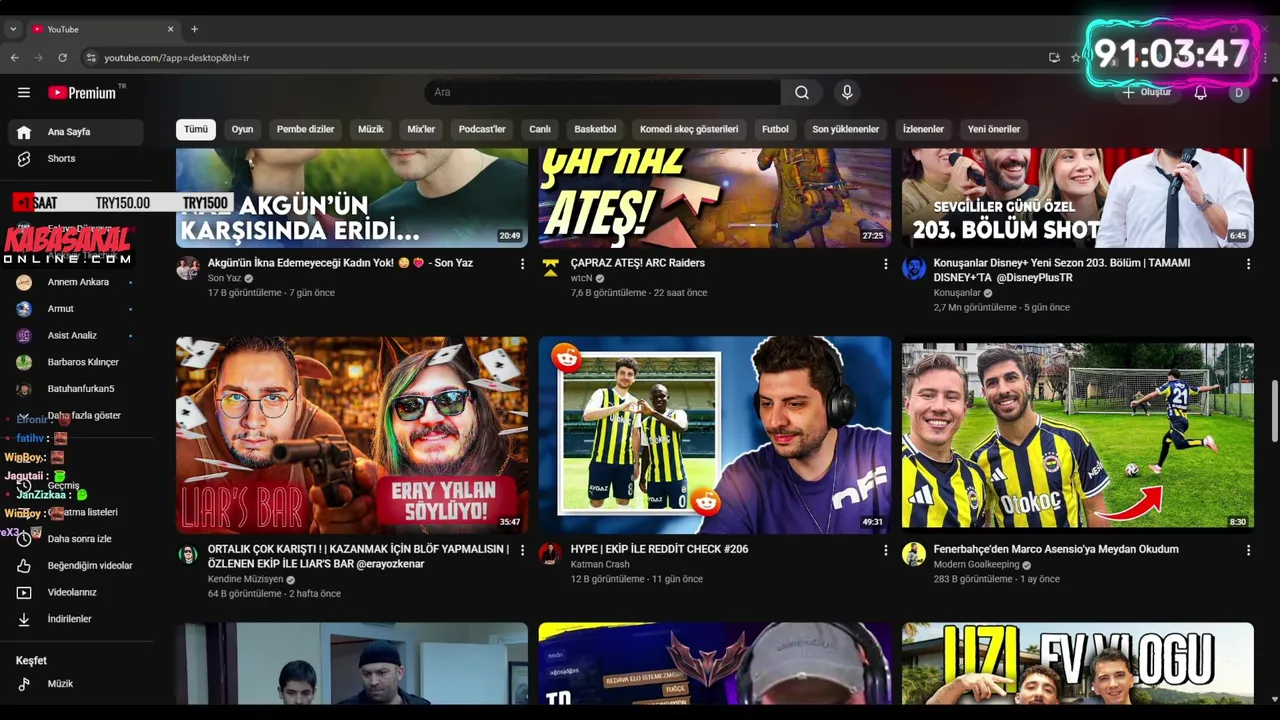Viewport: 1280px width, 720px height.
Task: Reload the page with the refresh icon
Action: 63,58
